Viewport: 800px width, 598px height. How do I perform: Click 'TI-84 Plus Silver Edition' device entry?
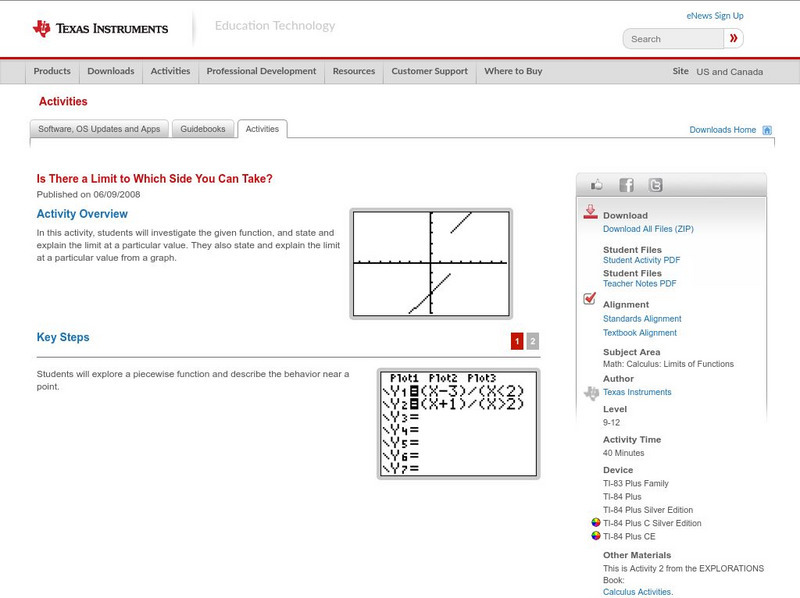pos(648,510)
